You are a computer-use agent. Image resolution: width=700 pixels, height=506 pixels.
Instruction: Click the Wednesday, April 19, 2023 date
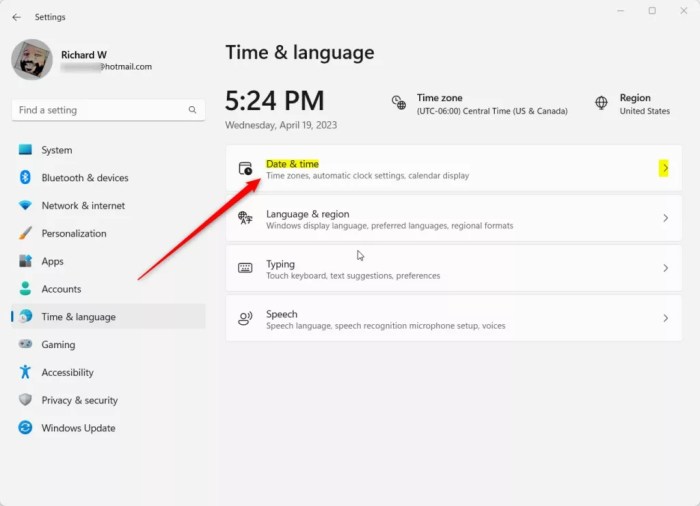coord(281,125)
